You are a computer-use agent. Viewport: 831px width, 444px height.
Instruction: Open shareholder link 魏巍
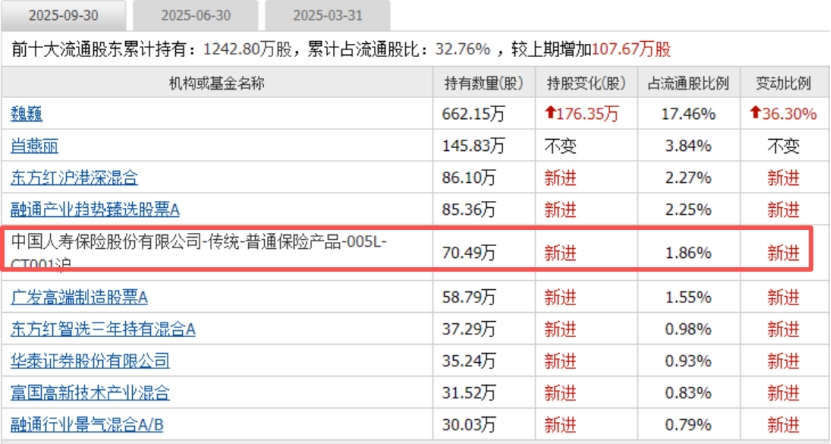(x=26, y=114)
